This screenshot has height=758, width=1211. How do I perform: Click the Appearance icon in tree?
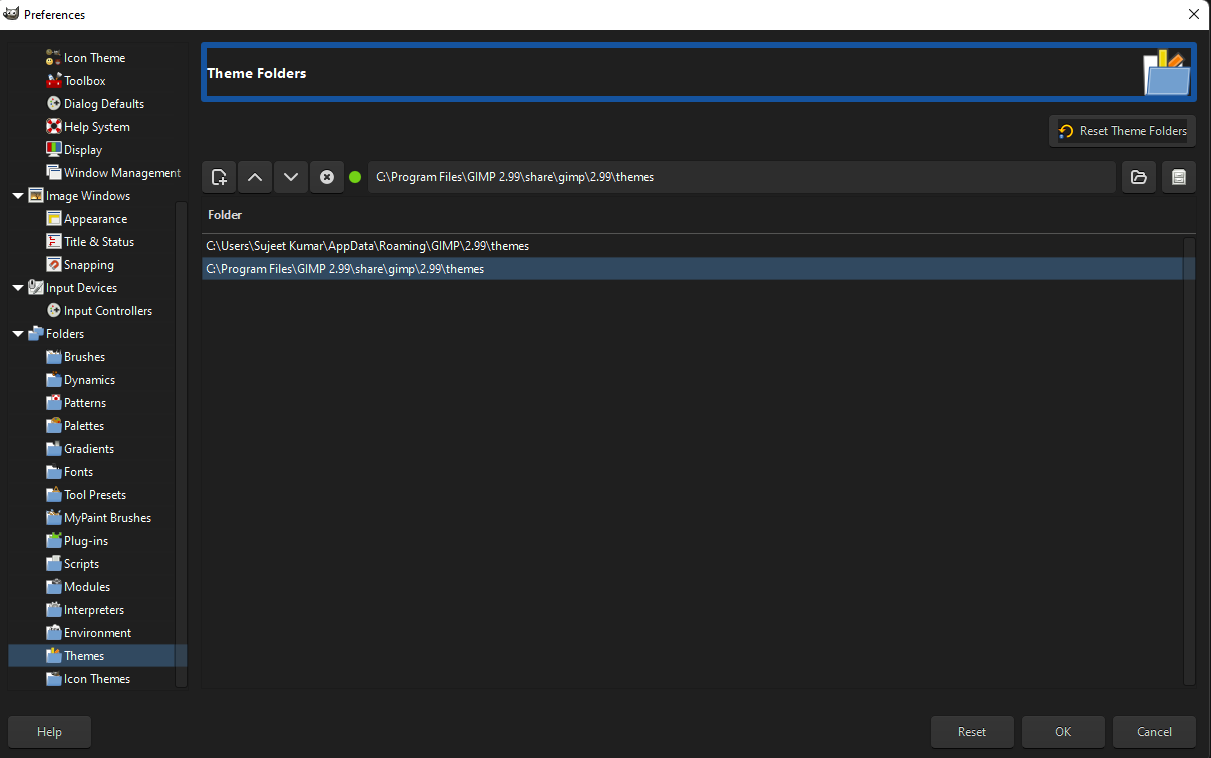click(x=54, y=219)
